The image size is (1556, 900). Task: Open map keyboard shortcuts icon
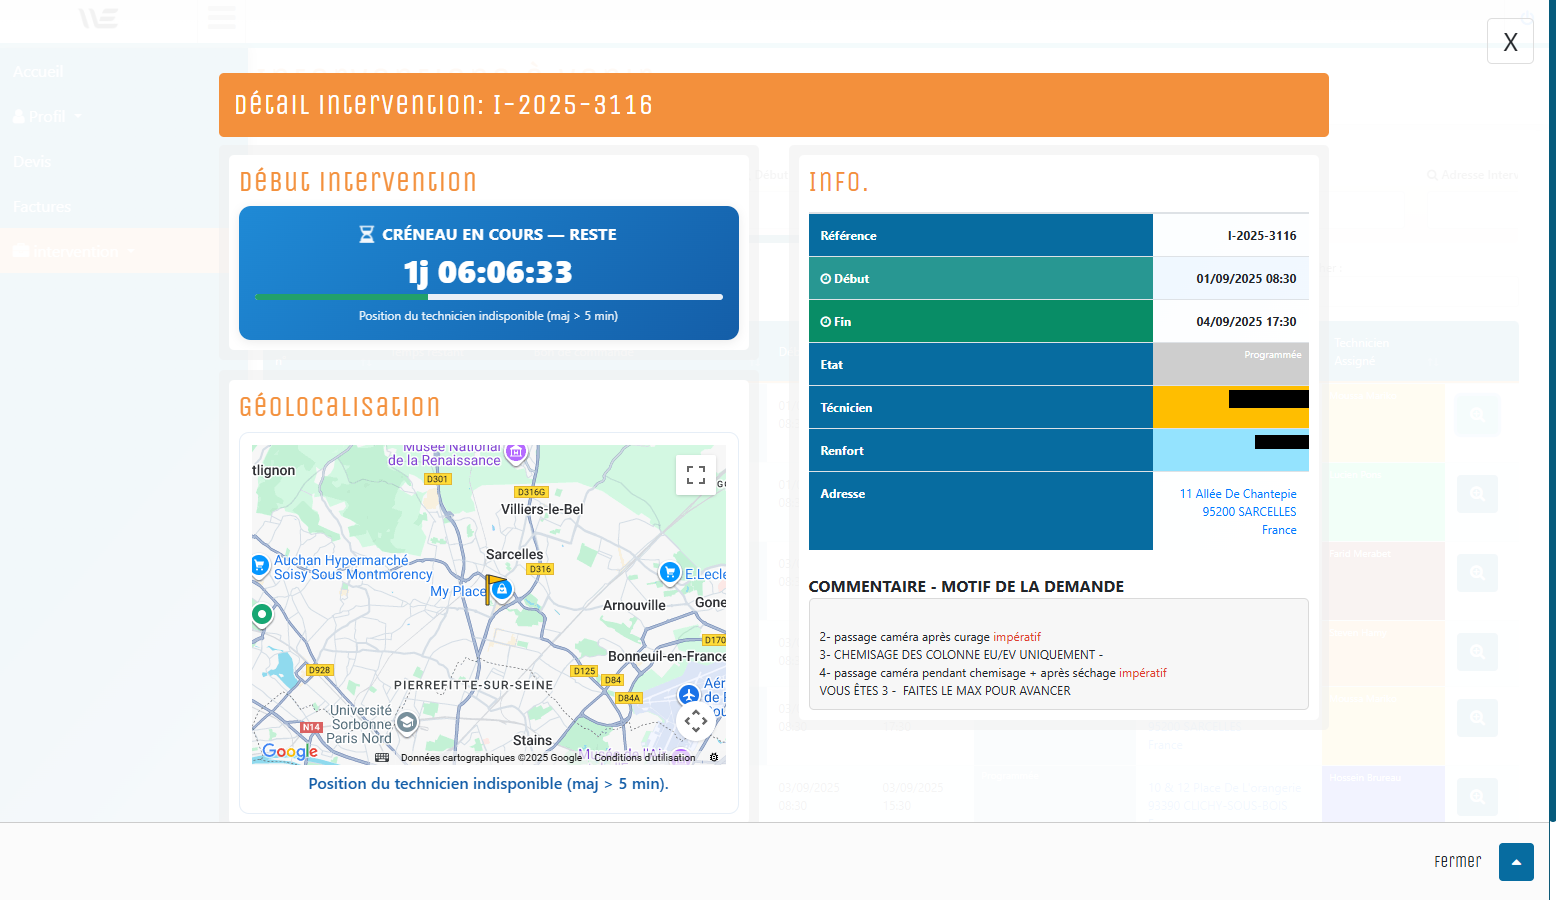(x=382, y=757)
